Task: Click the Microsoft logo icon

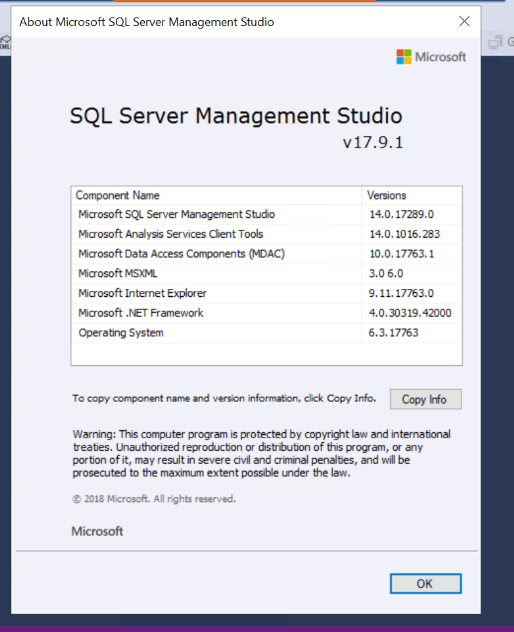Action: click(x=404, y=57)
